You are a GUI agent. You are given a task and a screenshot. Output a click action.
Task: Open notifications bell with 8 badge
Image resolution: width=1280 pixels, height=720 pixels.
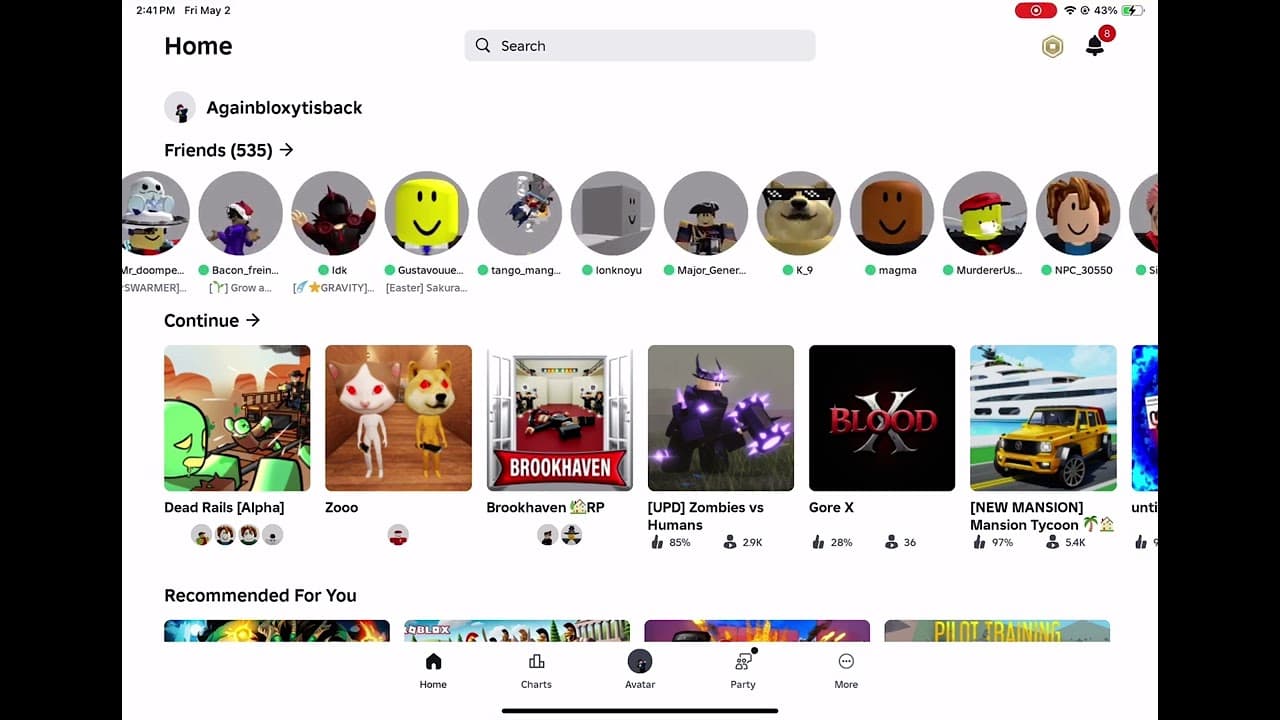click(x=1096, y=45)
